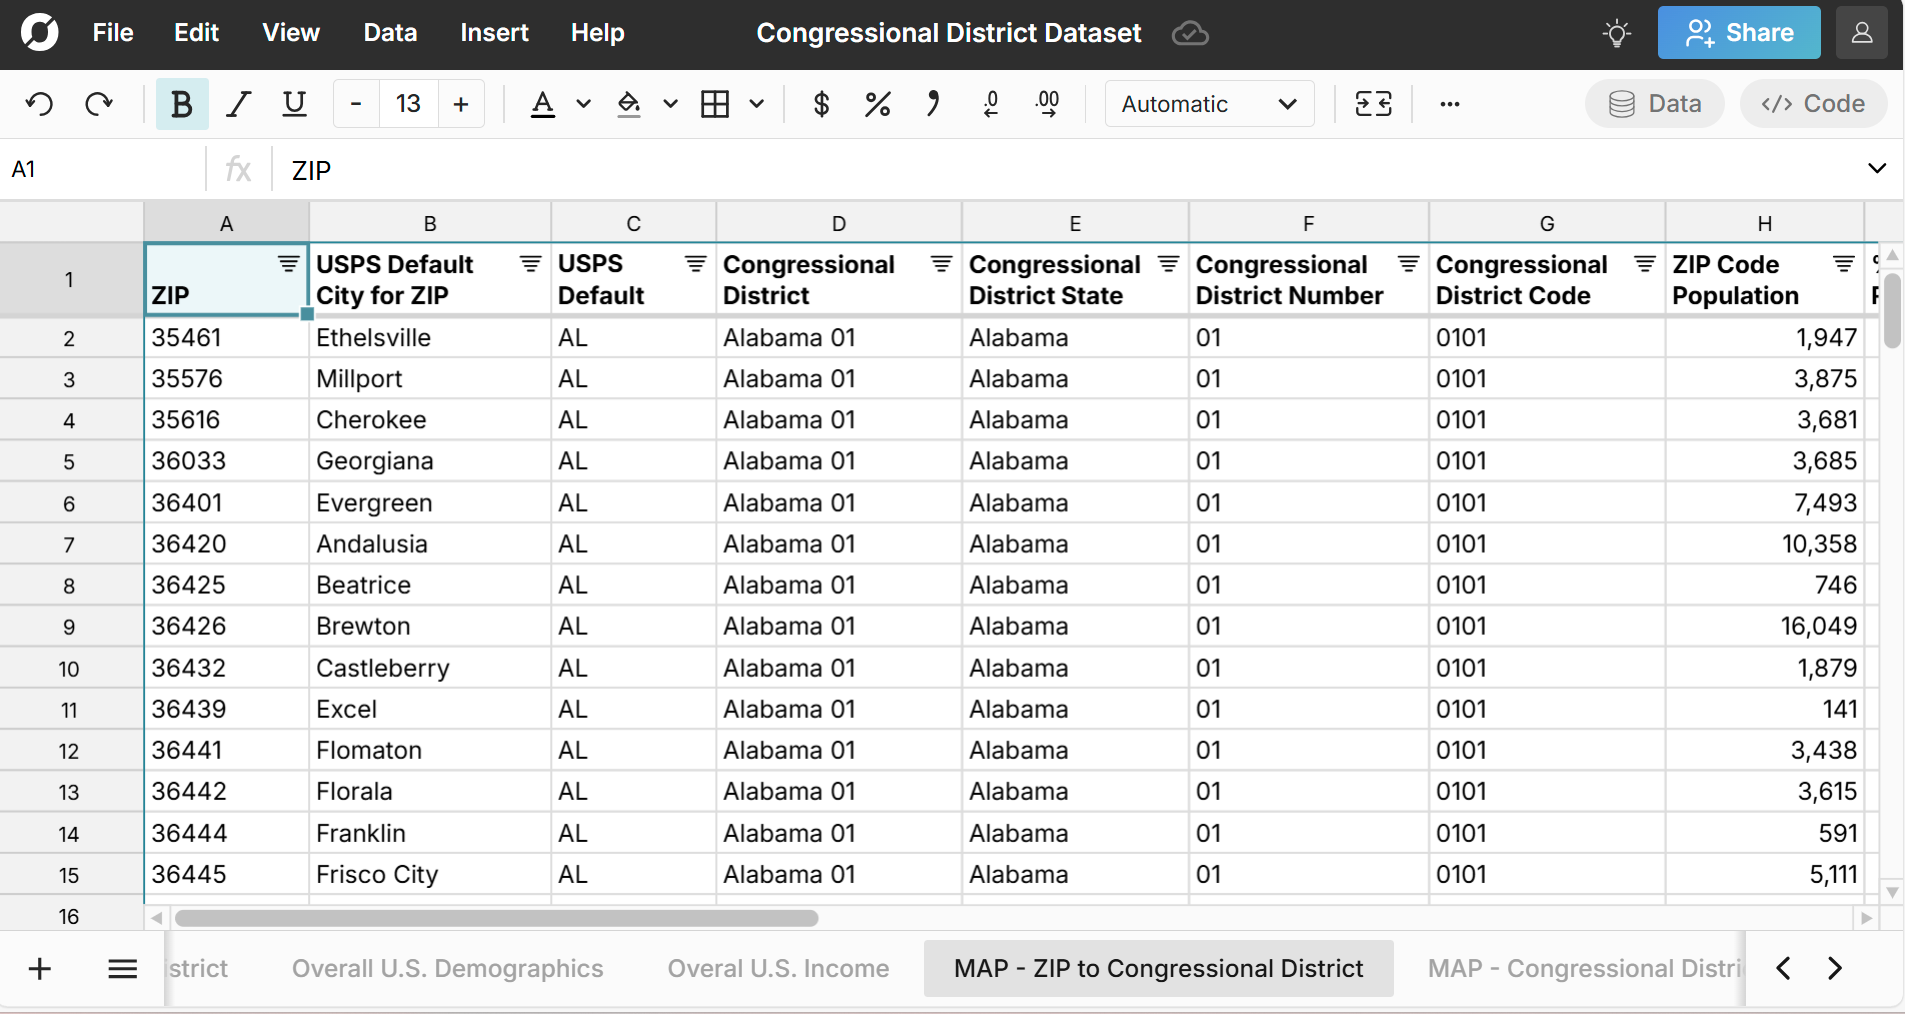Viewport: 1905px width, 1014px height.
Task: Apply currency dollar format
Action: click(821, 104)
